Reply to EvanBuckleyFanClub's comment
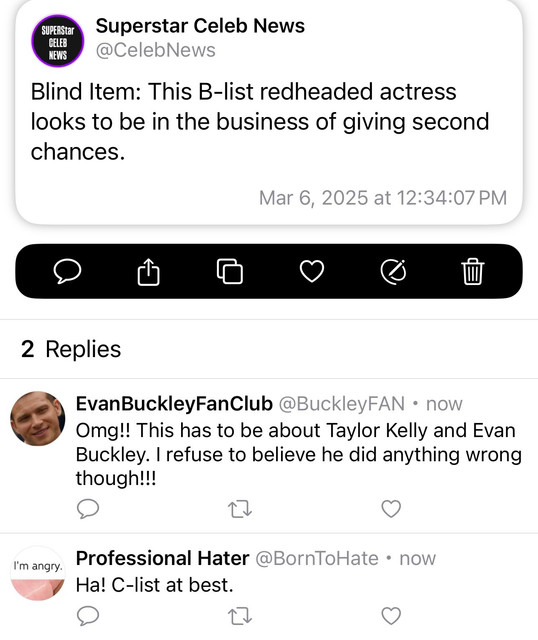The width and height of the screenshot is (538, 640). coord(88,509)
